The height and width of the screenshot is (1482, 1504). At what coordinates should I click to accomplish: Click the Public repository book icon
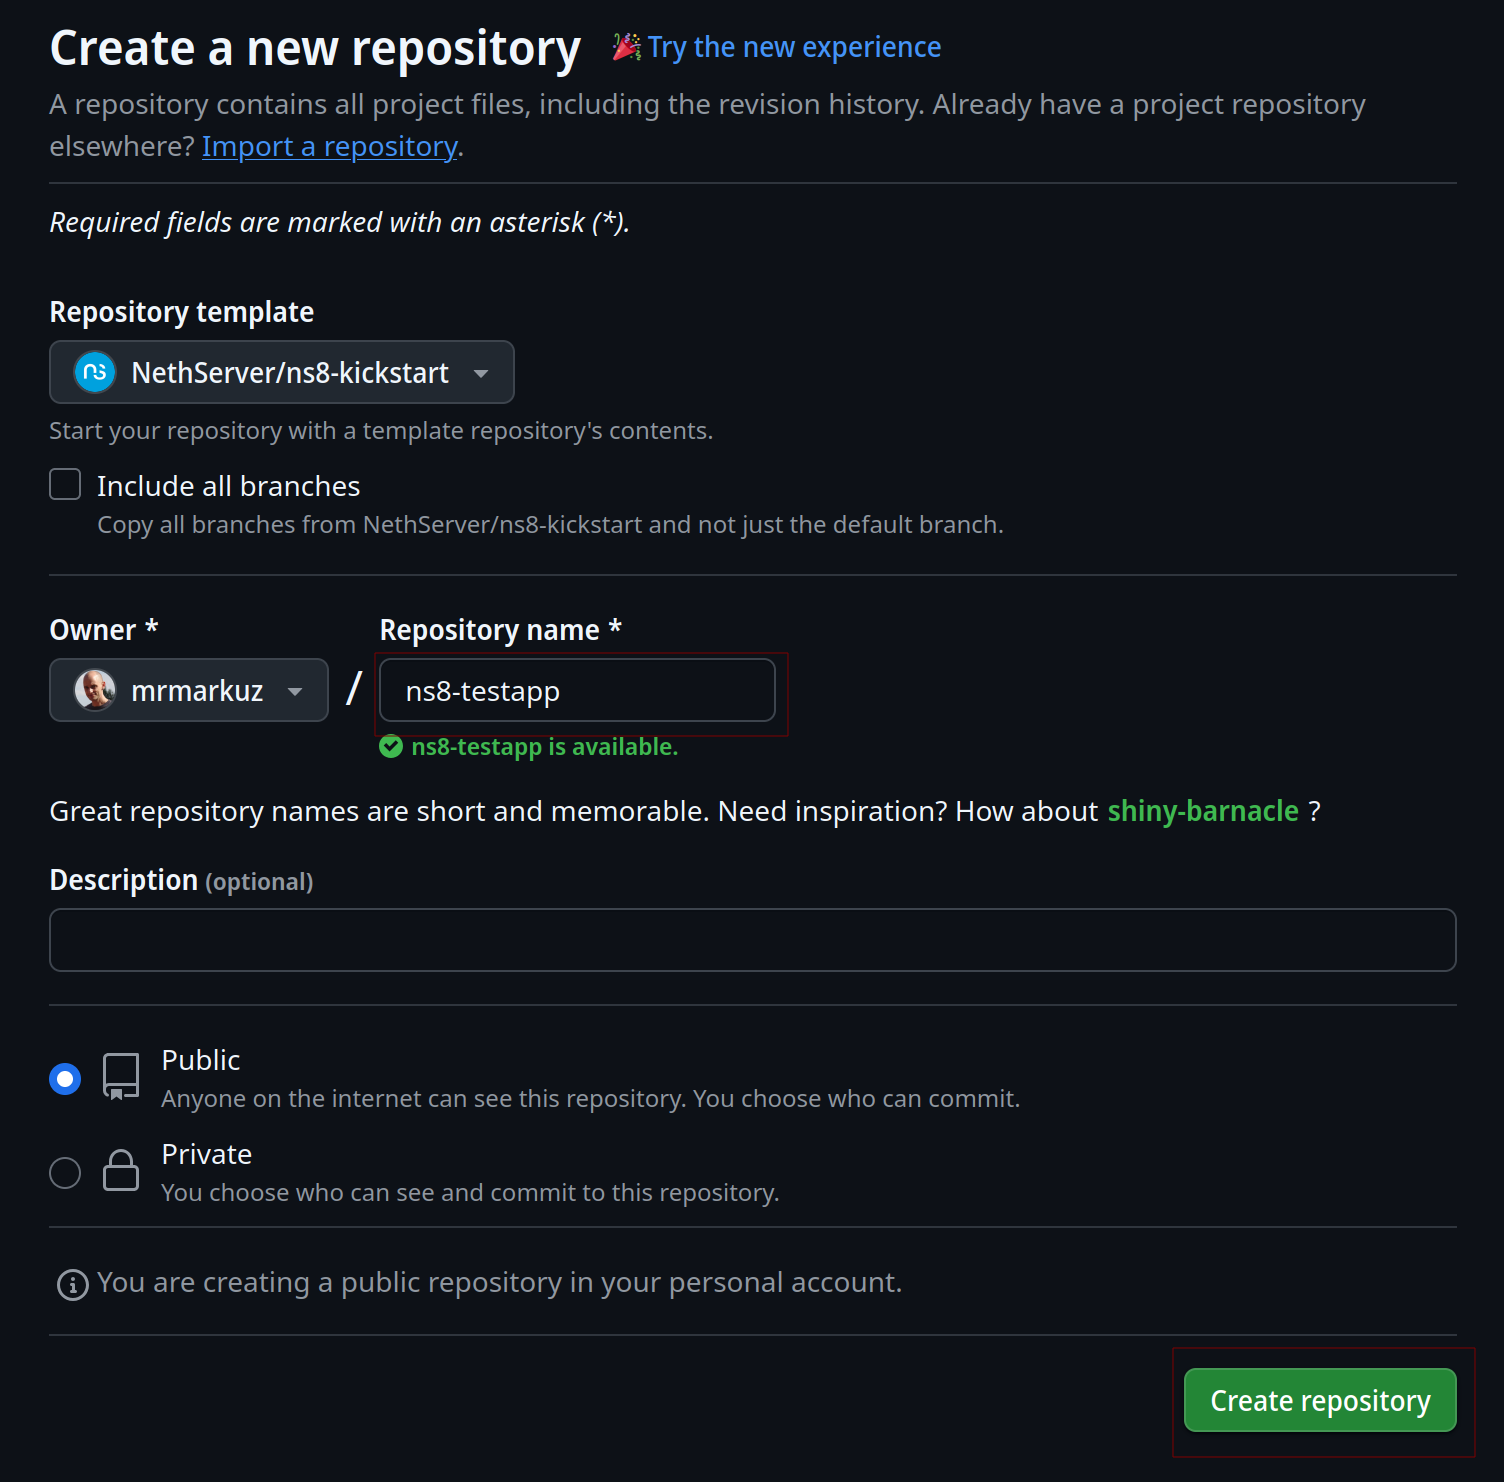click(121, 1077)
